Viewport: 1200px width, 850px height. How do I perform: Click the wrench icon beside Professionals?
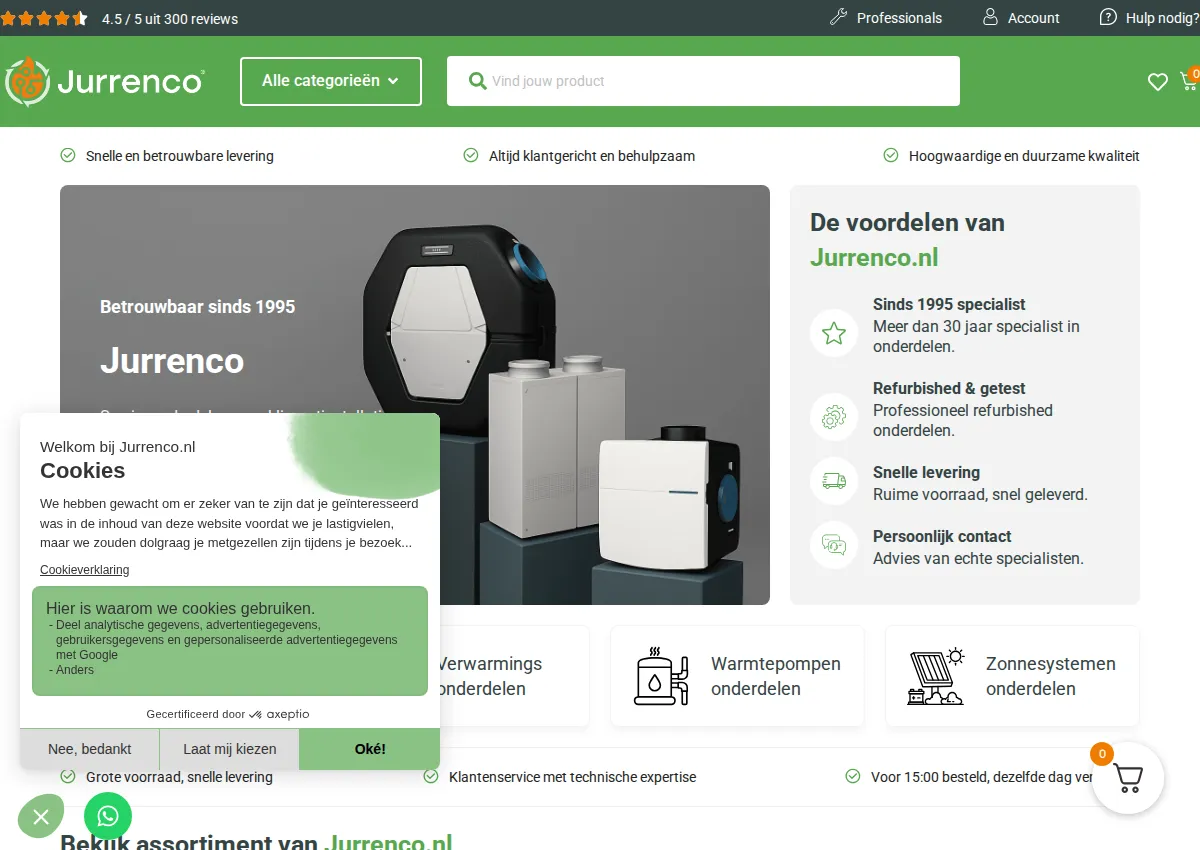point(839,17)
